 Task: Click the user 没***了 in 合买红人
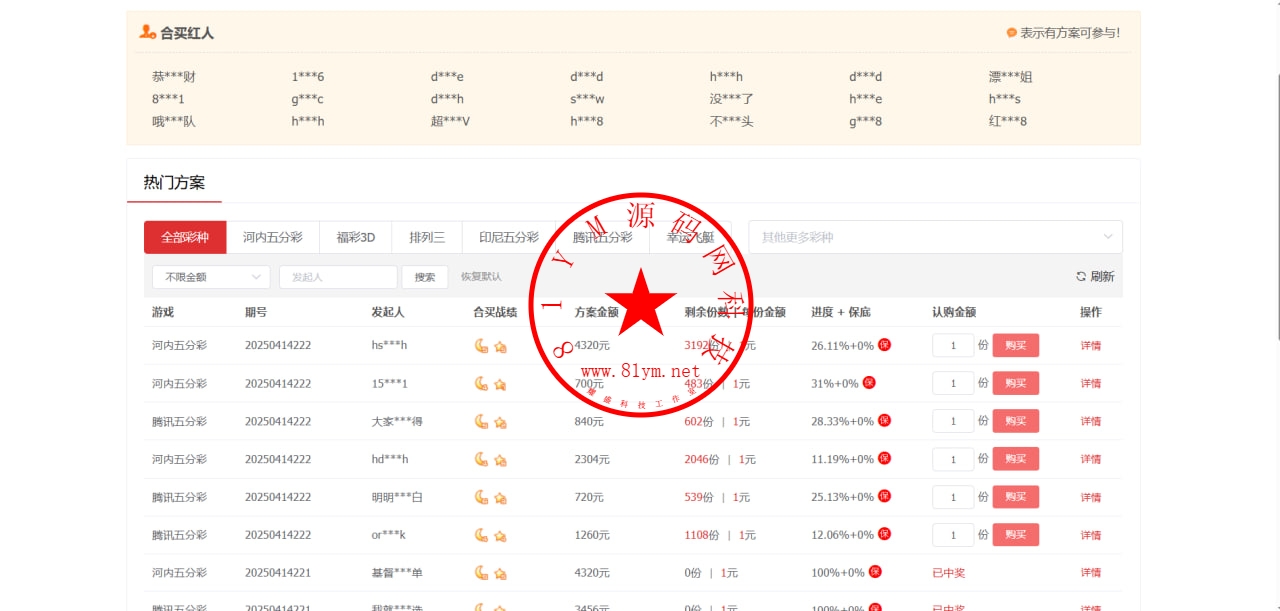[x=732, y=99]
